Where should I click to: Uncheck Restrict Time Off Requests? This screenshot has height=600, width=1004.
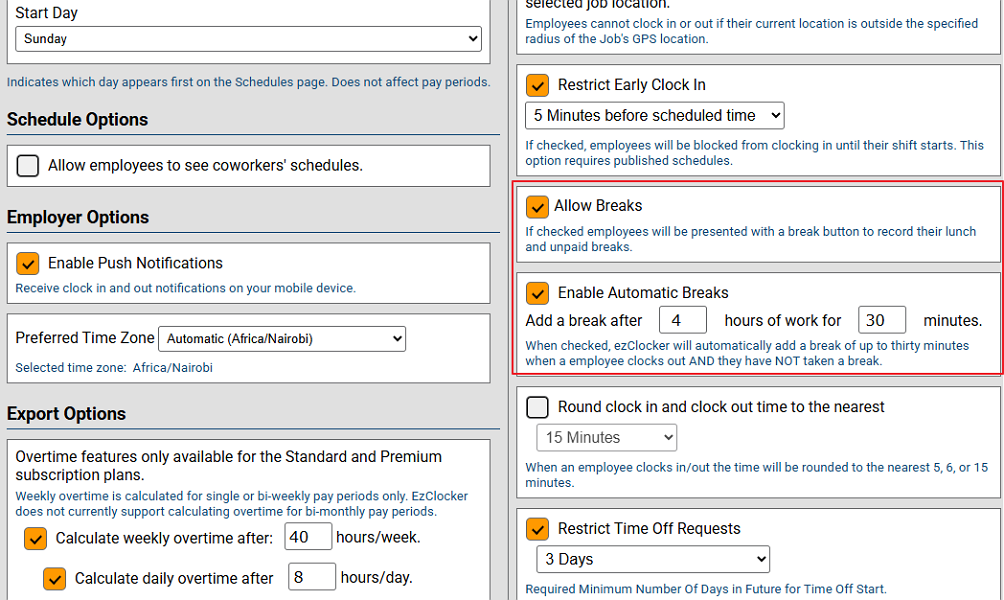pos(537,529)
